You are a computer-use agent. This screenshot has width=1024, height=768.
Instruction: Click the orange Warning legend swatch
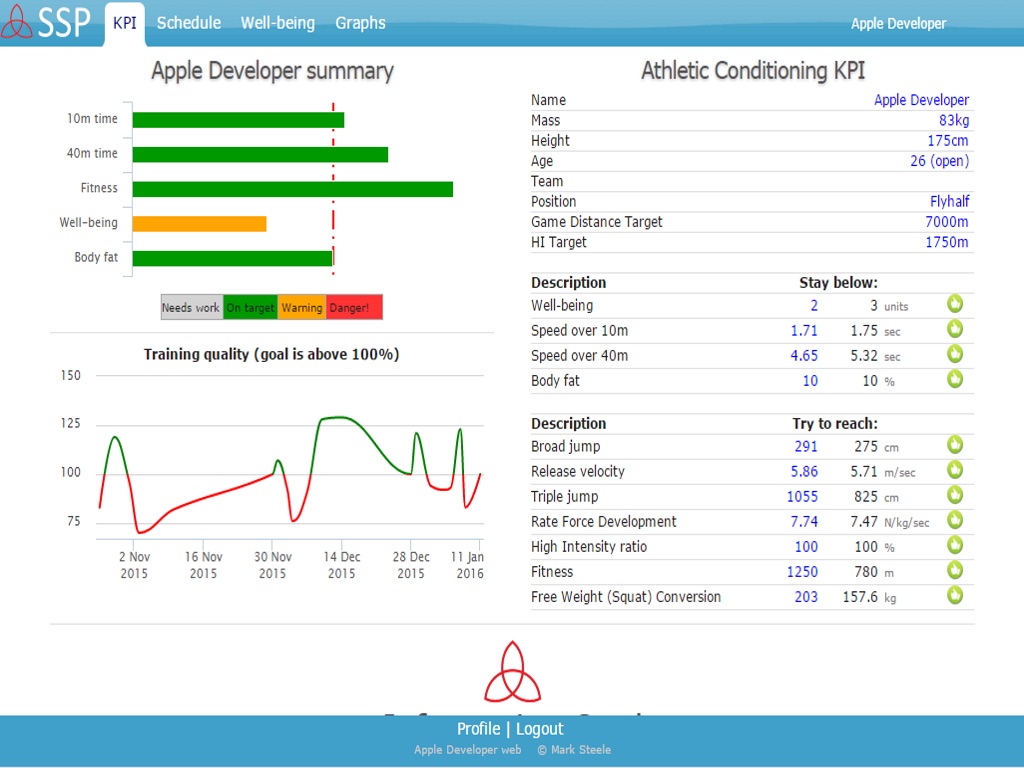coord(302,308)
